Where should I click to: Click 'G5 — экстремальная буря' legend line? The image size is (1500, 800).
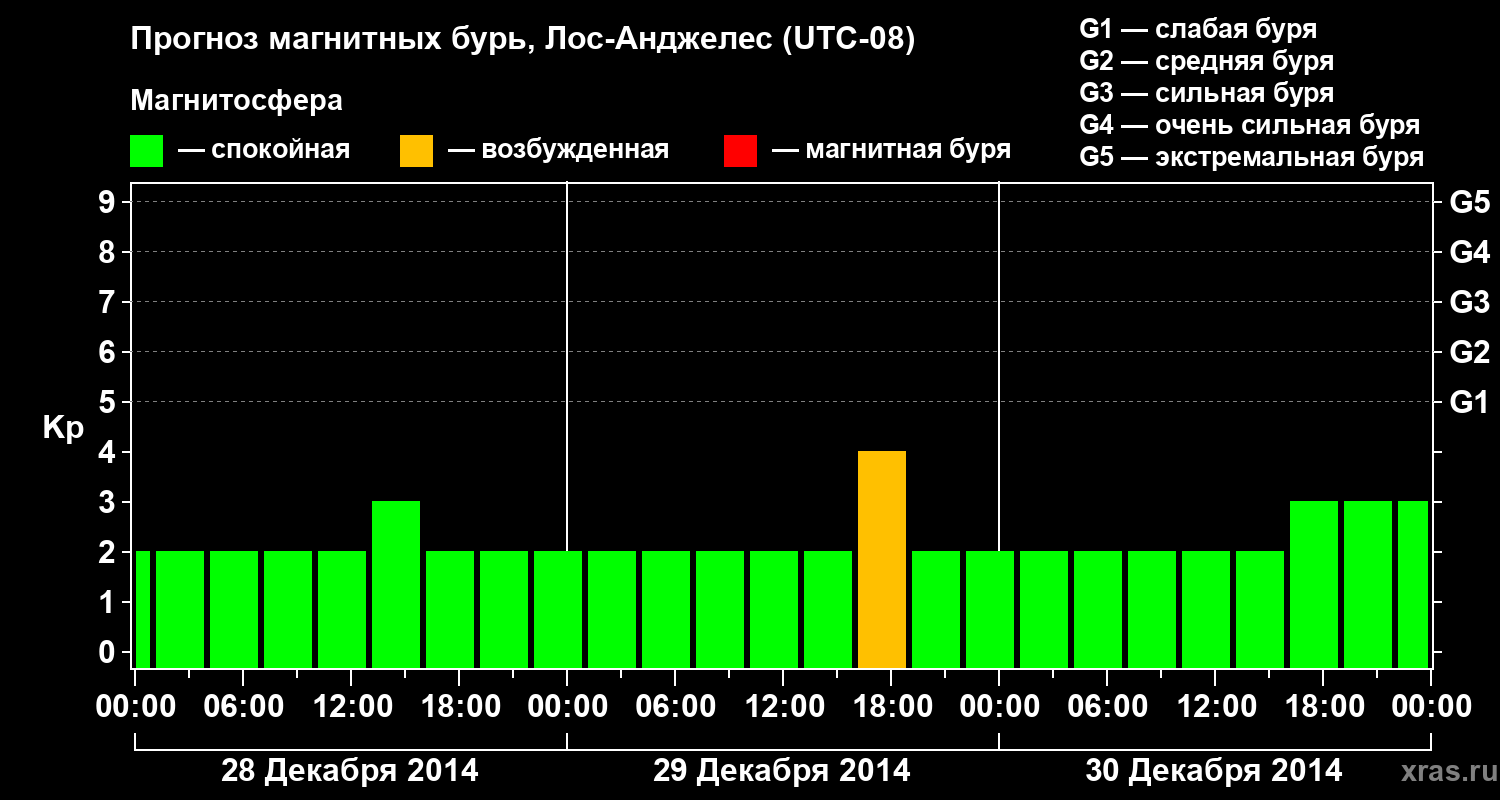coord(1252,158)
